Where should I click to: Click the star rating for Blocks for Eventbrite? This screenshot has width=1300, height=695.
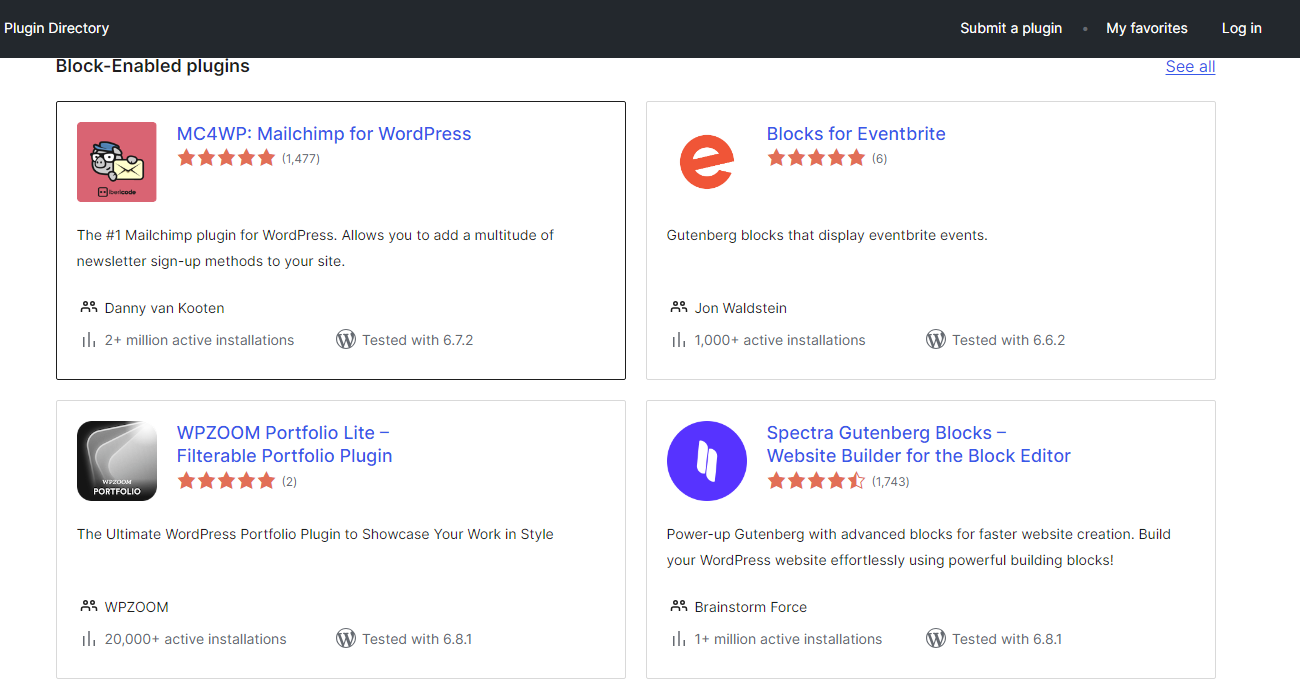pyautogui.click(x=816, y=158)
